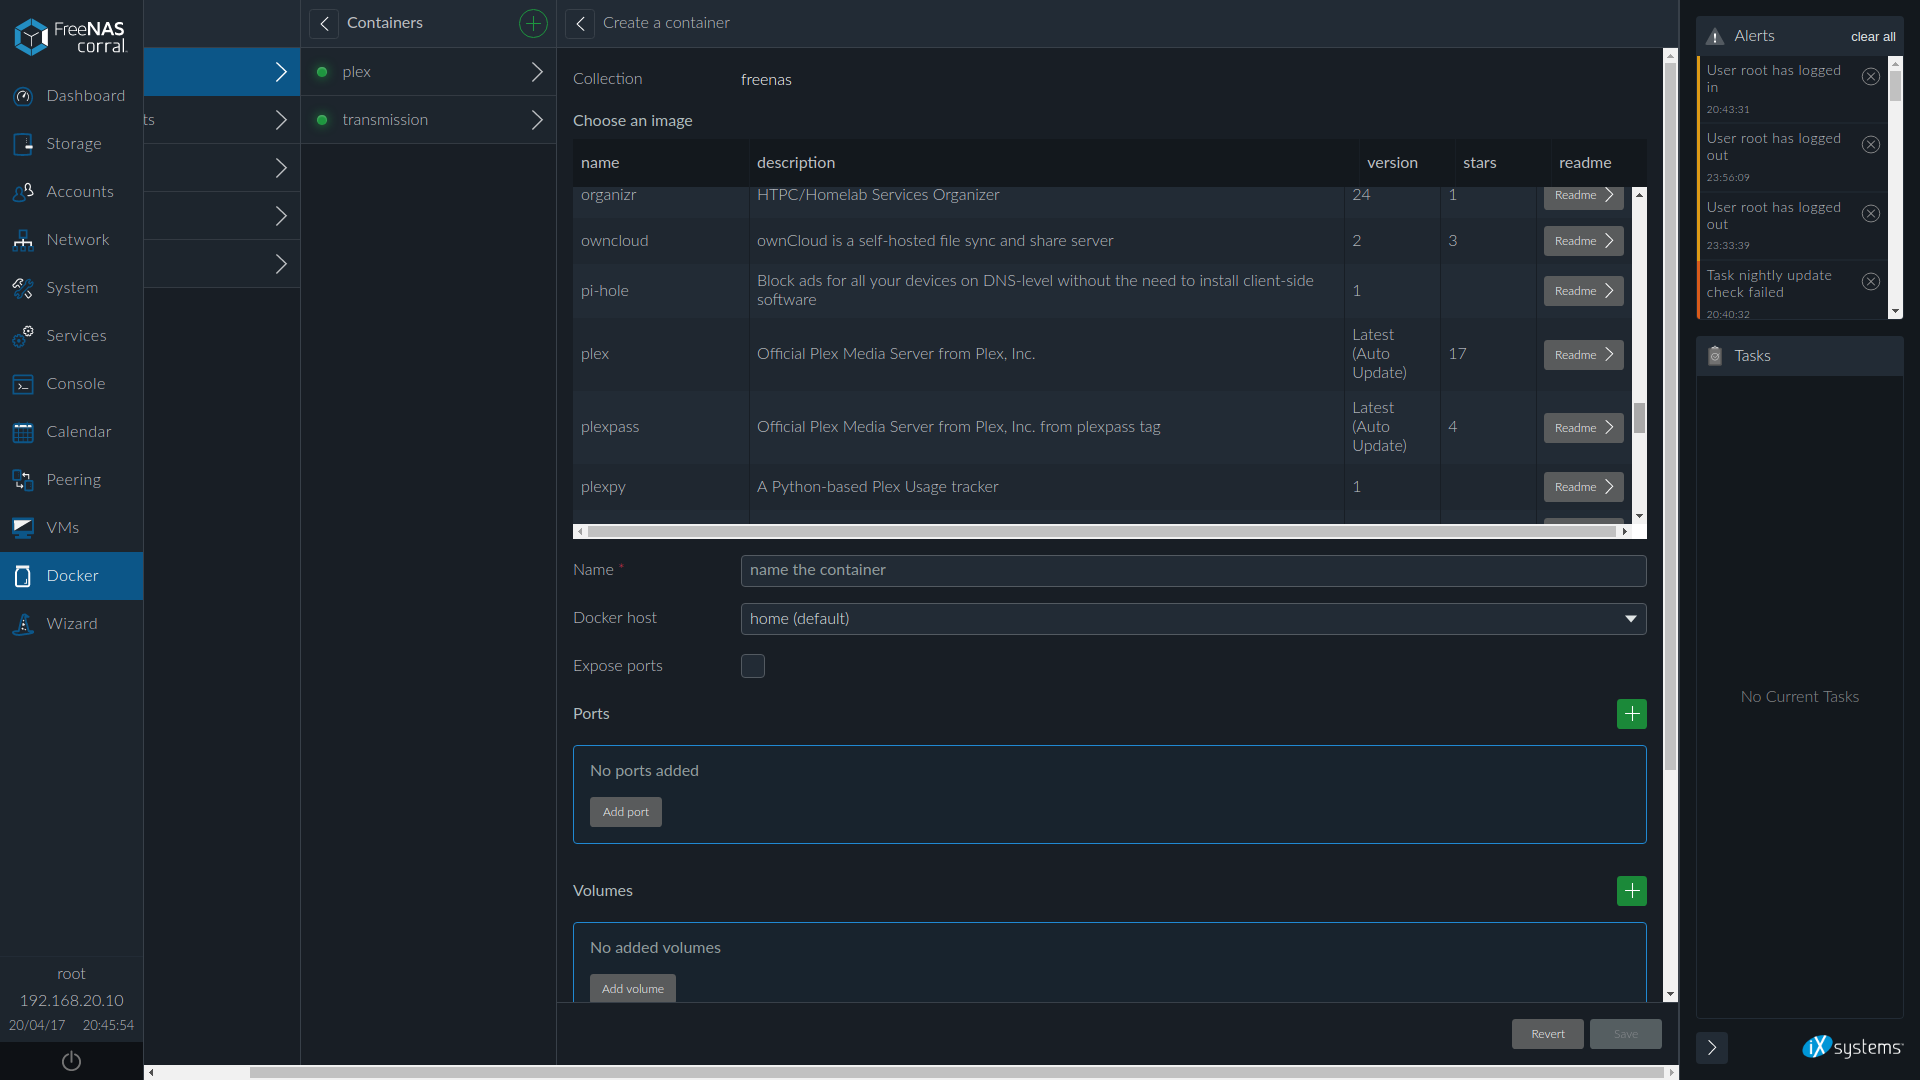Image resolution: width=1920 pixels, height=1080 pixels.
Task: Click the Readme button for owncloud
Action: pyautogui.click(x=1582, y=240)
